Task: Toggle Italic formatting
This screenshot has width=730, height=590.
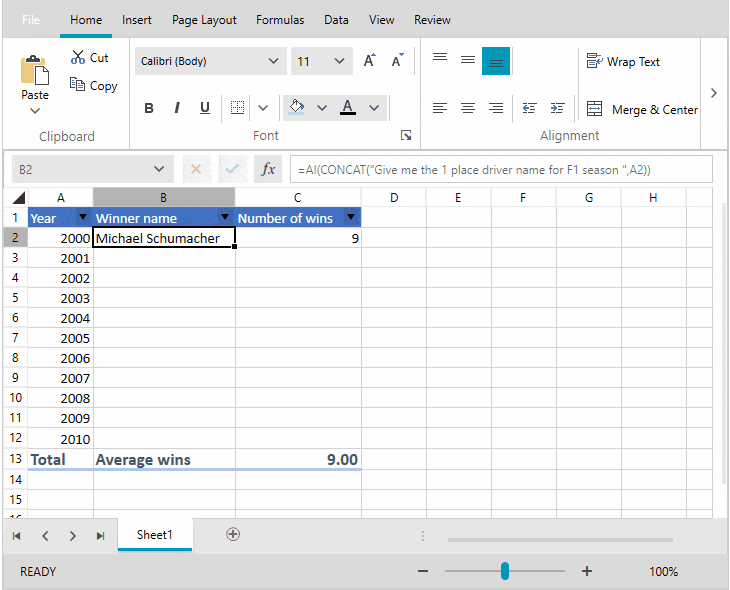Action: coord(177,108)
